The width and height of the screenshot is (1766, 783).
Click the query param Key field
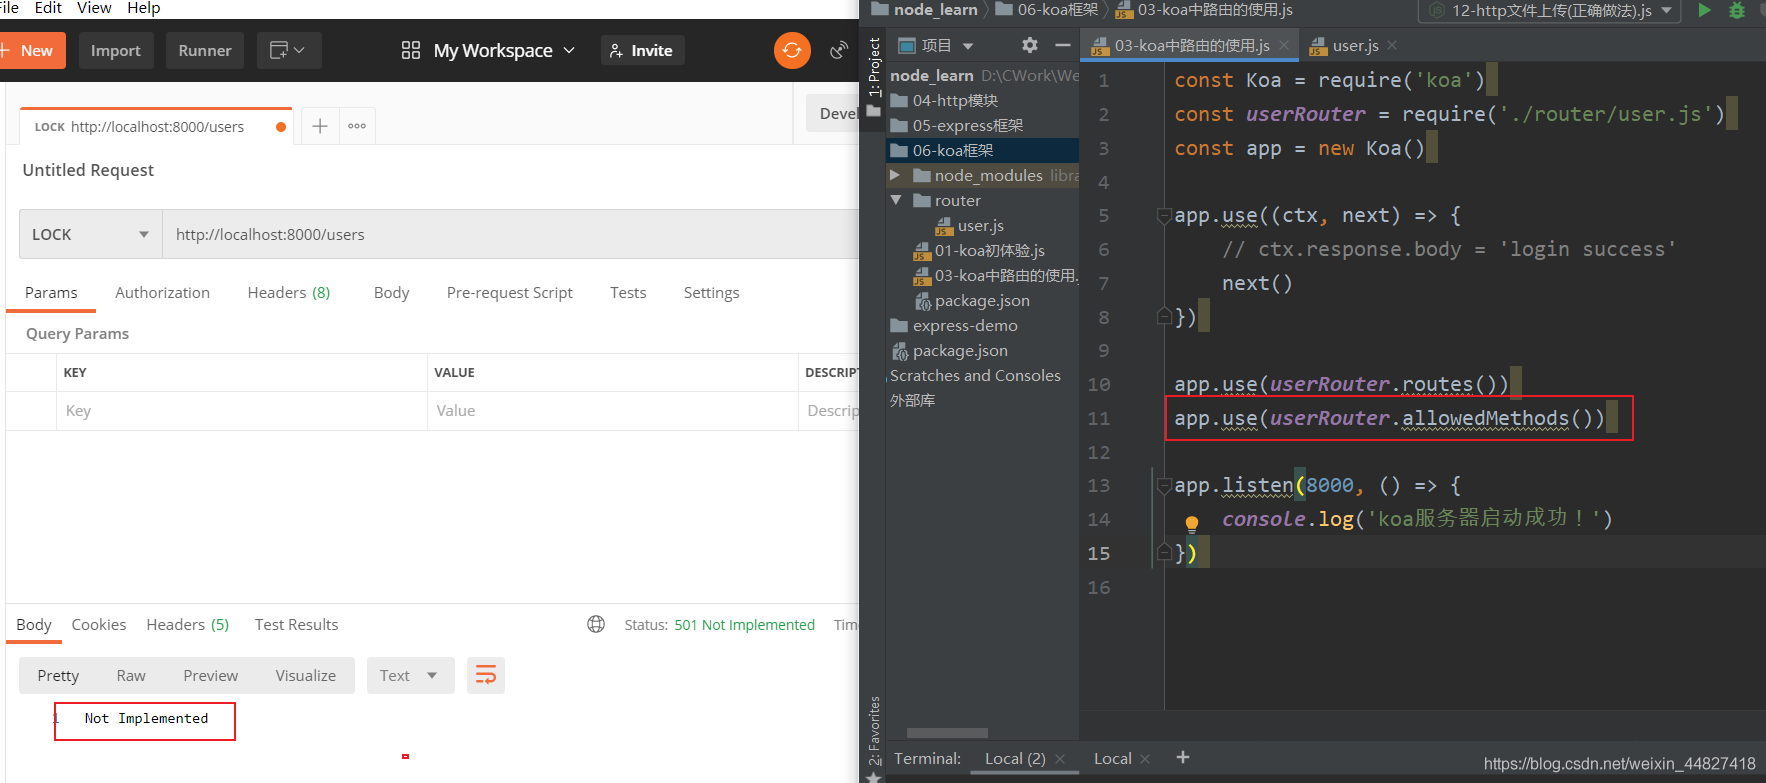[x=241, y=411]
